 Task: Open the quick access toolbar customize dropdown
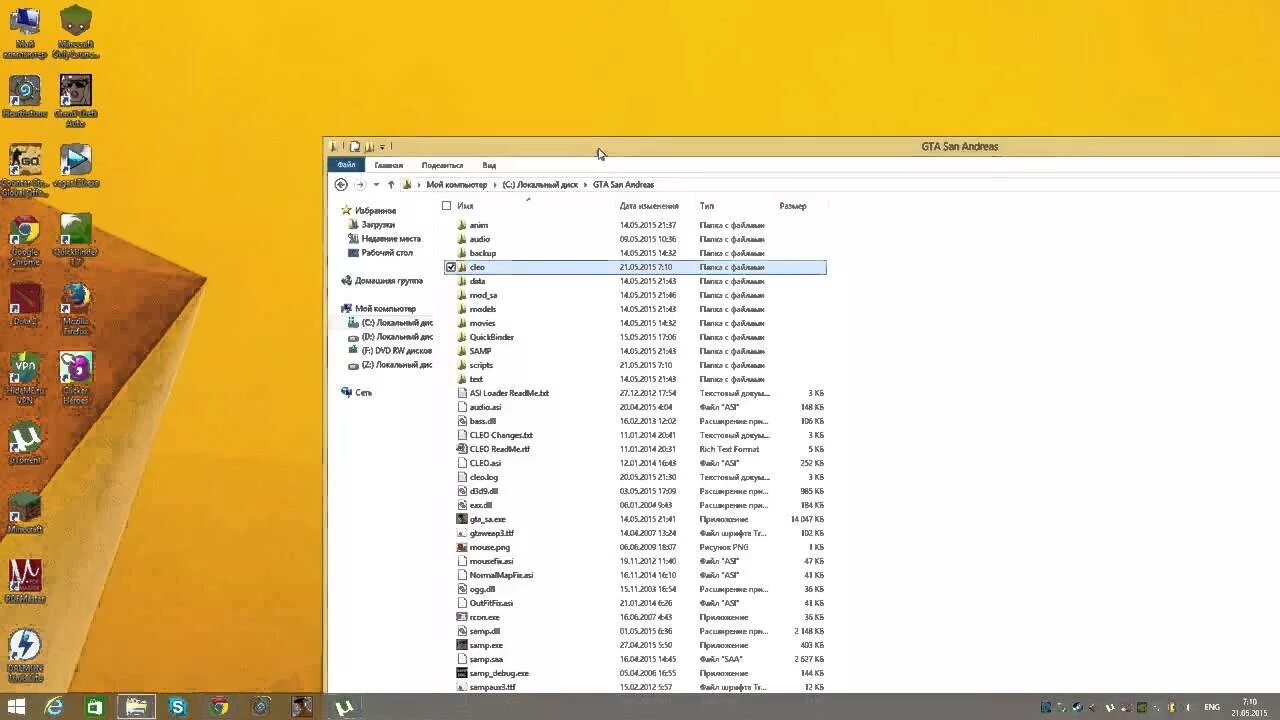click(x=382, y=147)
